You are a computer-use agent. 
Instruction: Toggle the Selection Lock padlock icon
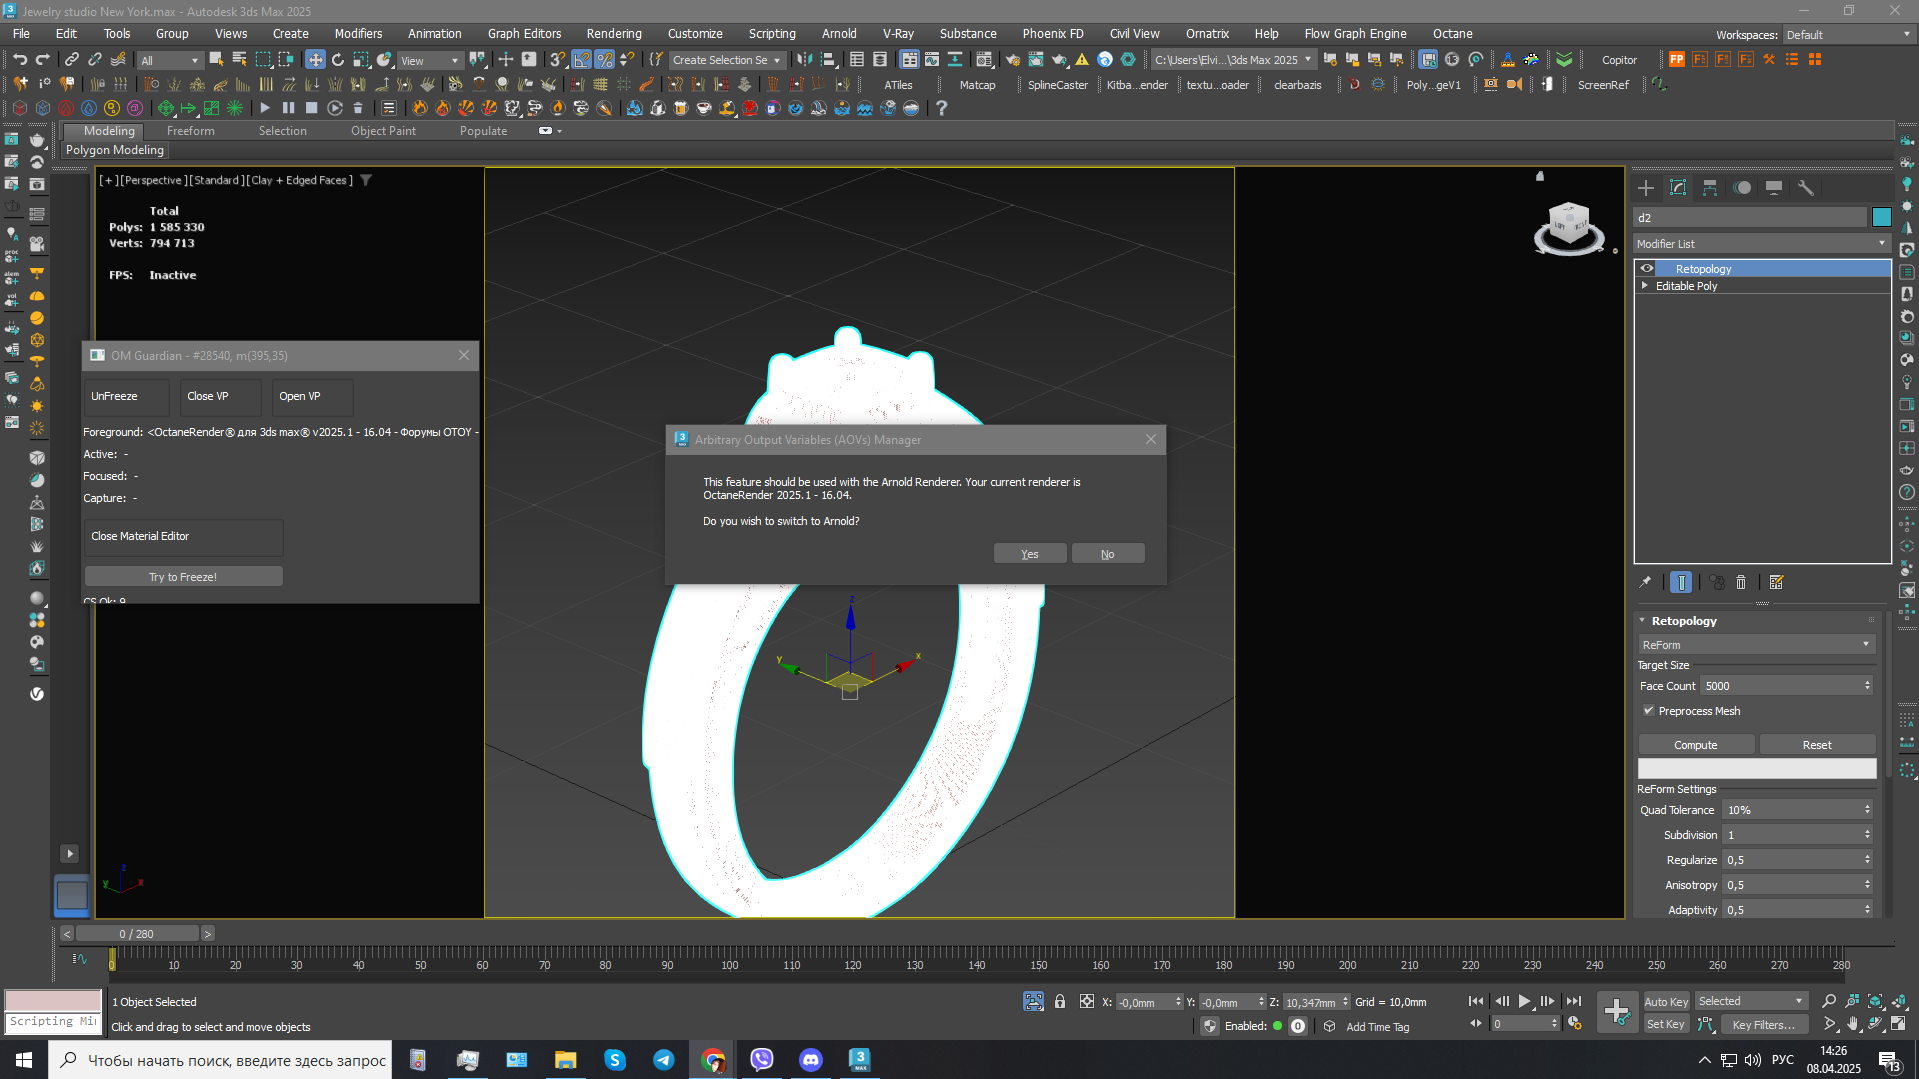(1060, 1001)
